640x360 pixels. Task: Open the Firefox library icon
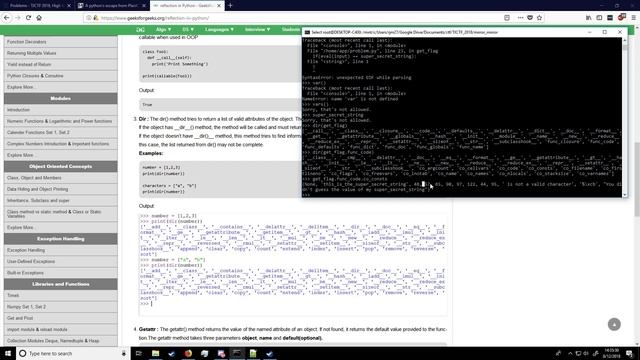[x=589, y=18]
